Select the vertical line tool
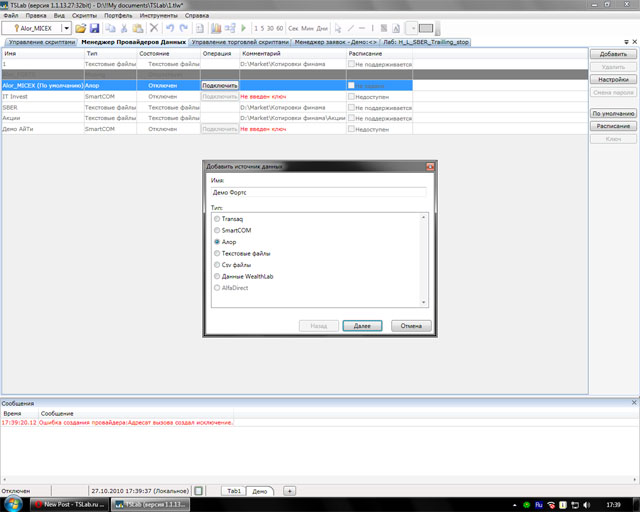This screenshot has width=640, height=512. tap(372, 28)
